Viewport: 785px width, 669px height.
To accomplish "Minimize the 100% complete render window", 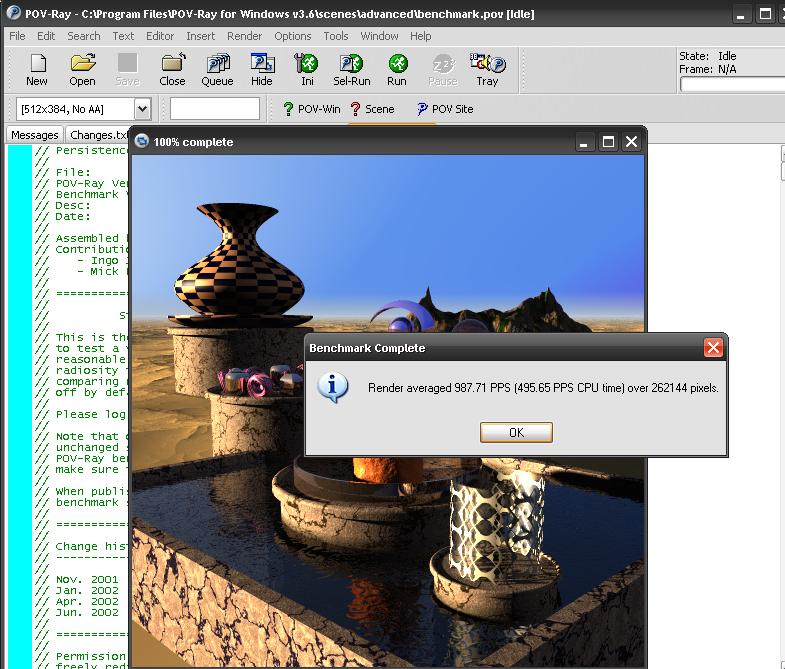I will click(584, 142).
